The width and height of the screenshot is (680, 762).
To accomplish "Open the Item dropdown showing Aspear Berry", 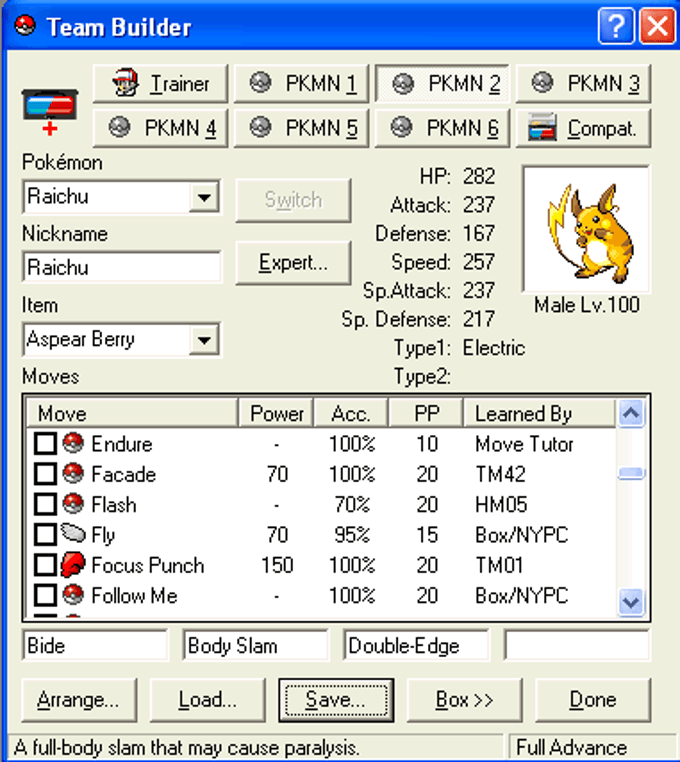I will point(204,340).
